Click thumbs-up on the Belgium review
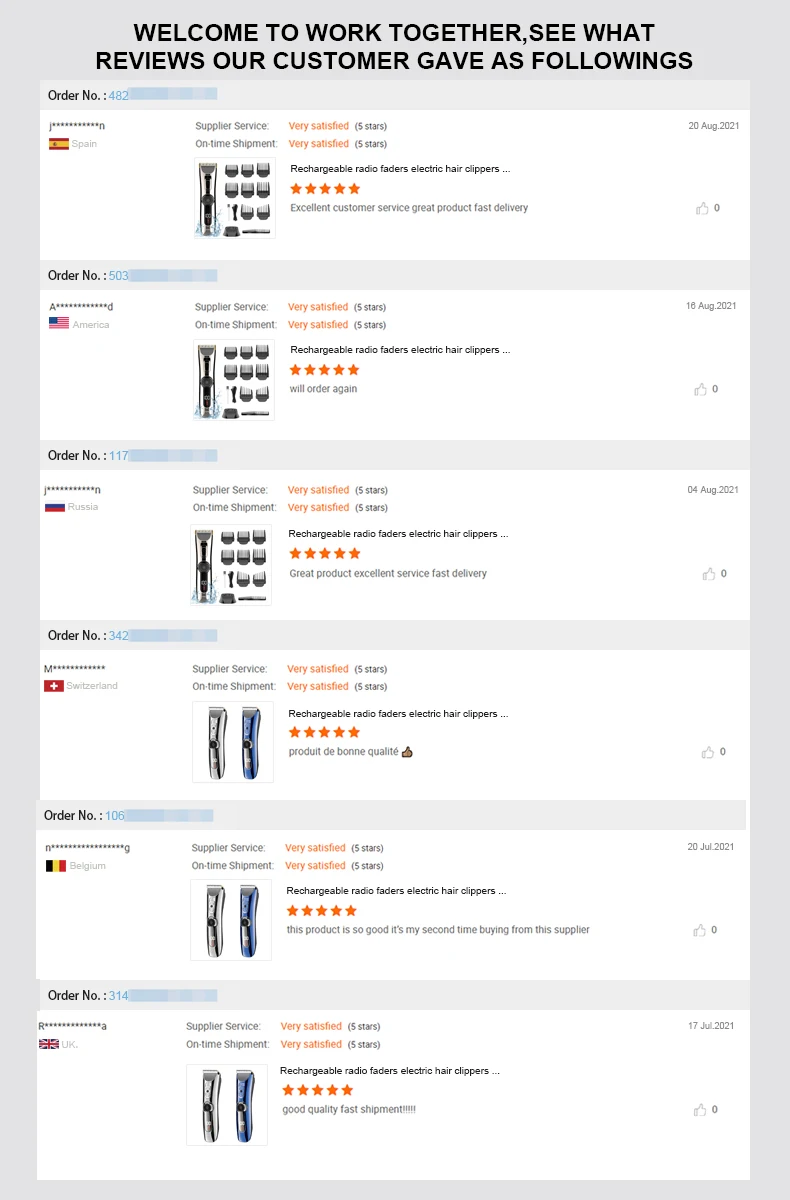This screenshot has height=1200, width=790. pyautogui.click(x=700, y=930)
